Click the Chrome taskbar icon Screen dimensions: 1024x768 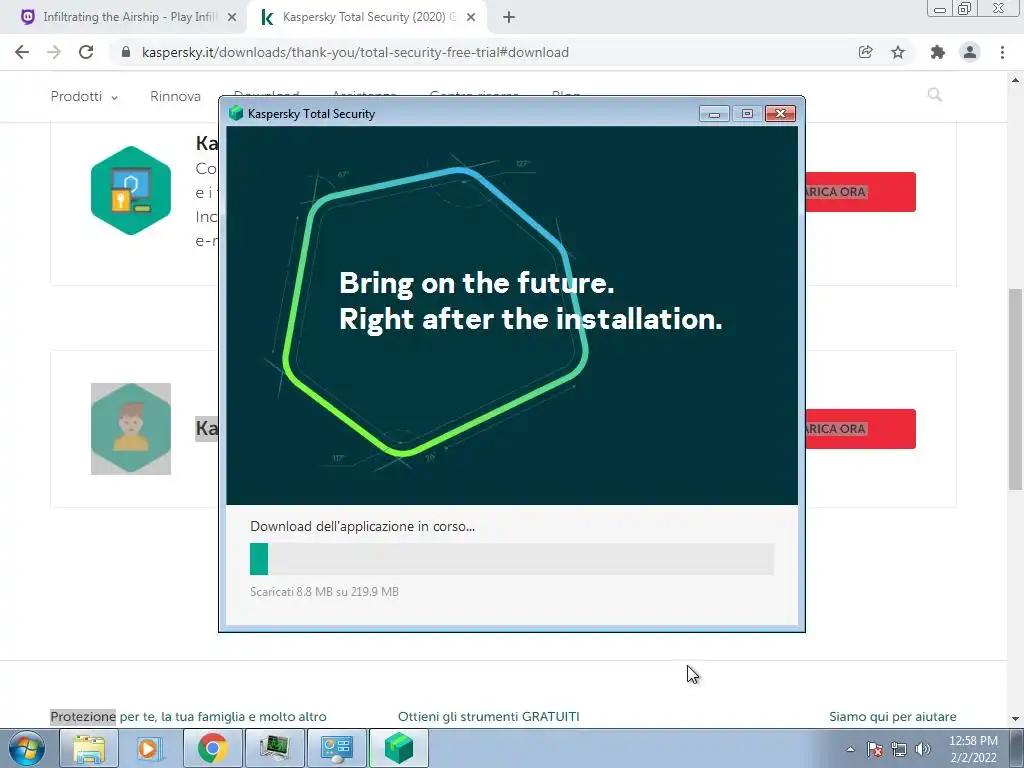point(212,748)
